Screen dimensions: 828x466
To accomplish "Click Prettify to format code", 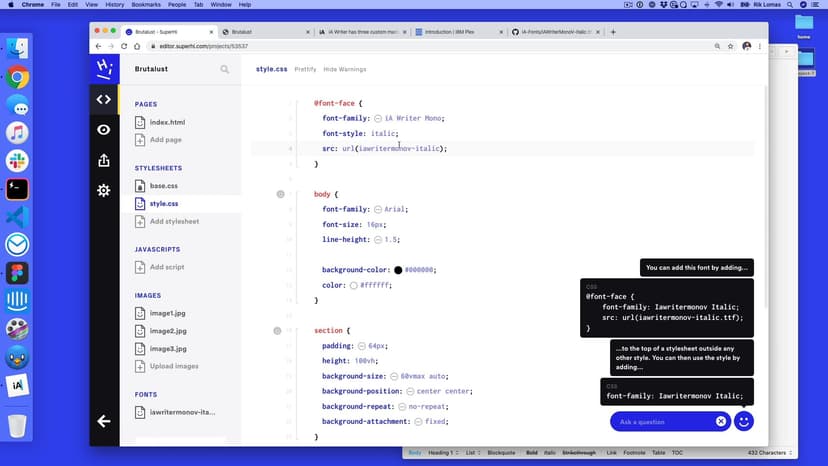I will pos(305,69).
